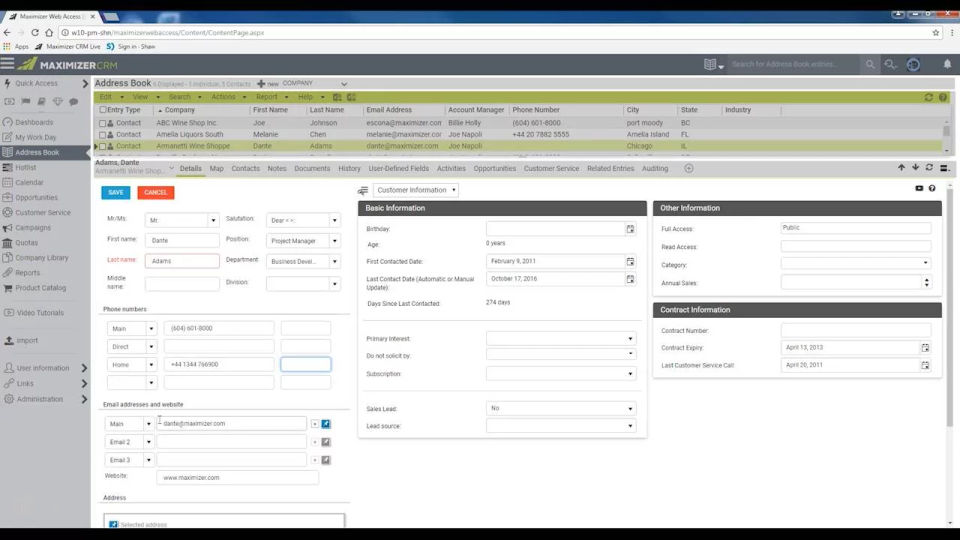Screen dimensions: 960x540
Task: Click the user-defined fields layout icon
Action: 363,190
